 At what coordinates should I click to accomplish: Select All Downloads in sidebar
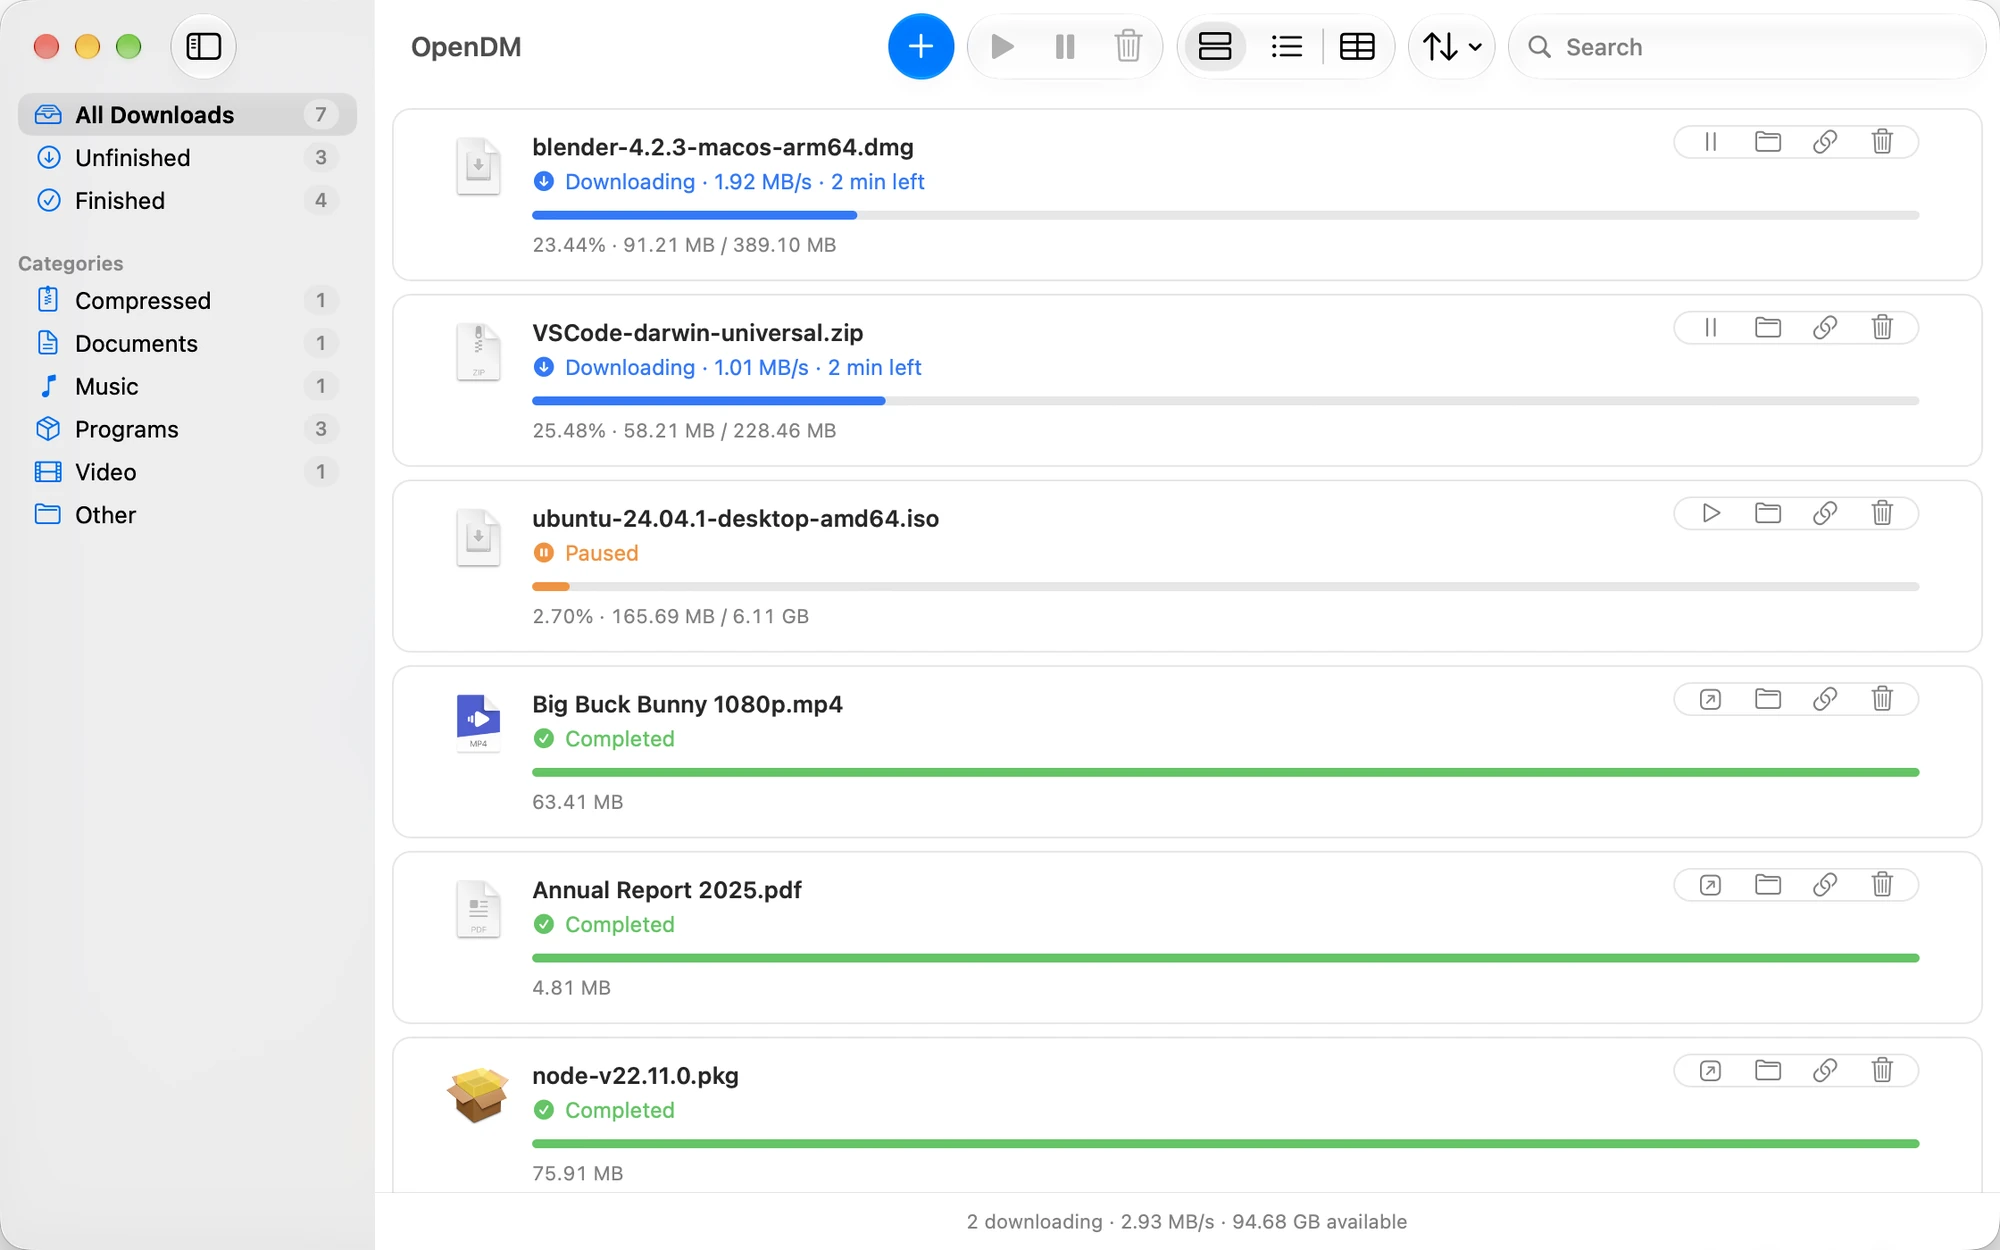187,114
